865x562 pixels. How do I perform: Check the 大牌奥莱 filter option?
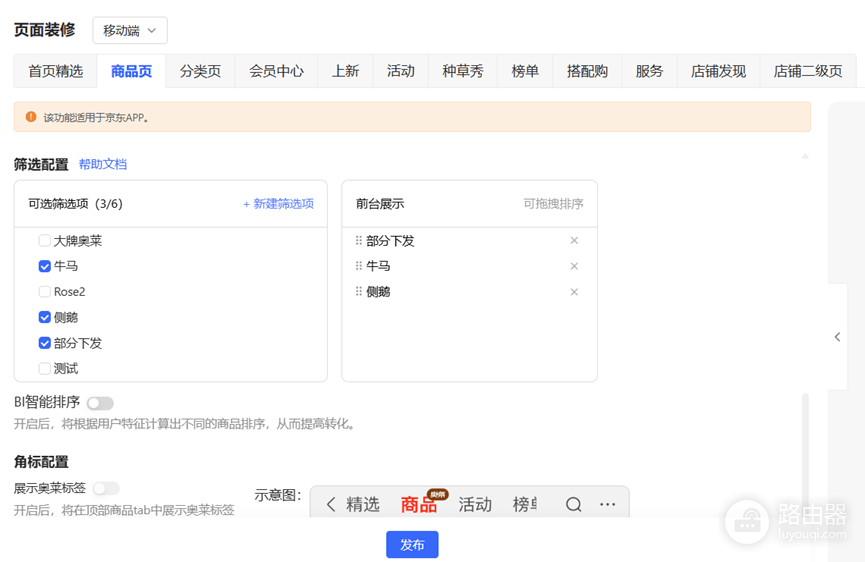(x=45, y=240)
